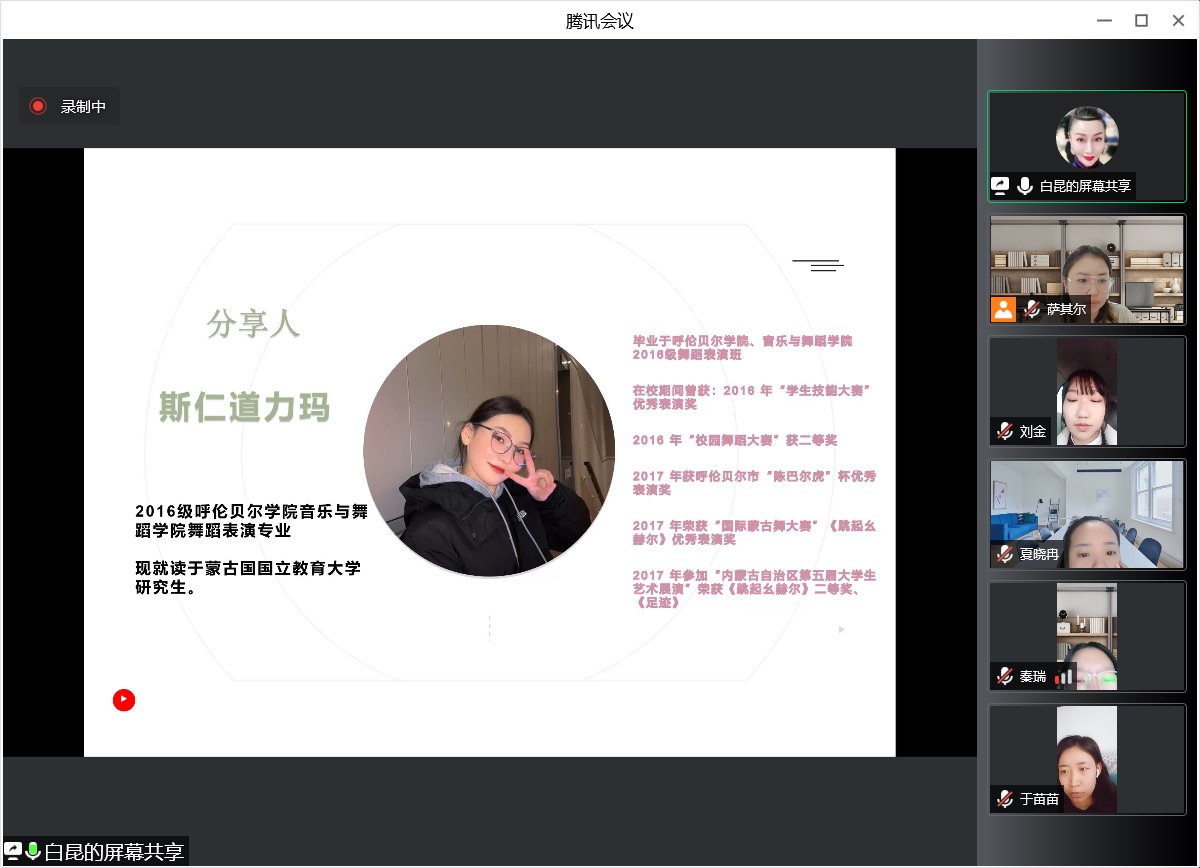Click the red play button on the slide
Viewport: 1200px width, 868px height.
coord(123,700)
